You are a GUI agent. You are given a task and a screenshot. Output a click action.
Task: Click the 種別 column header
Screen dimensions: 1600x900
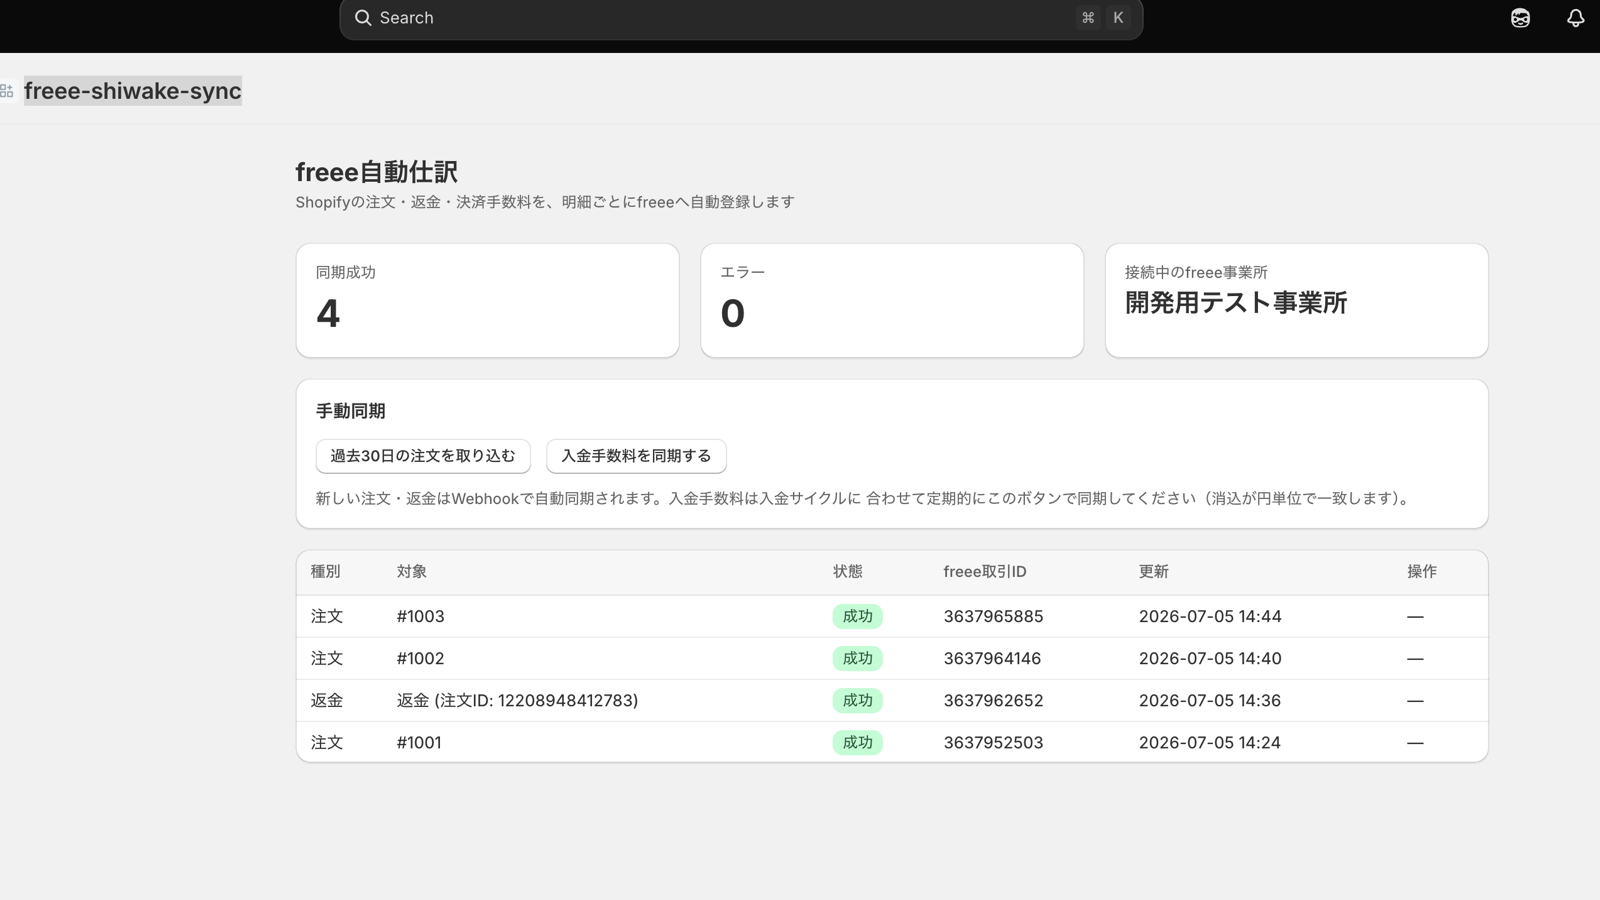(x=326, y=572)
